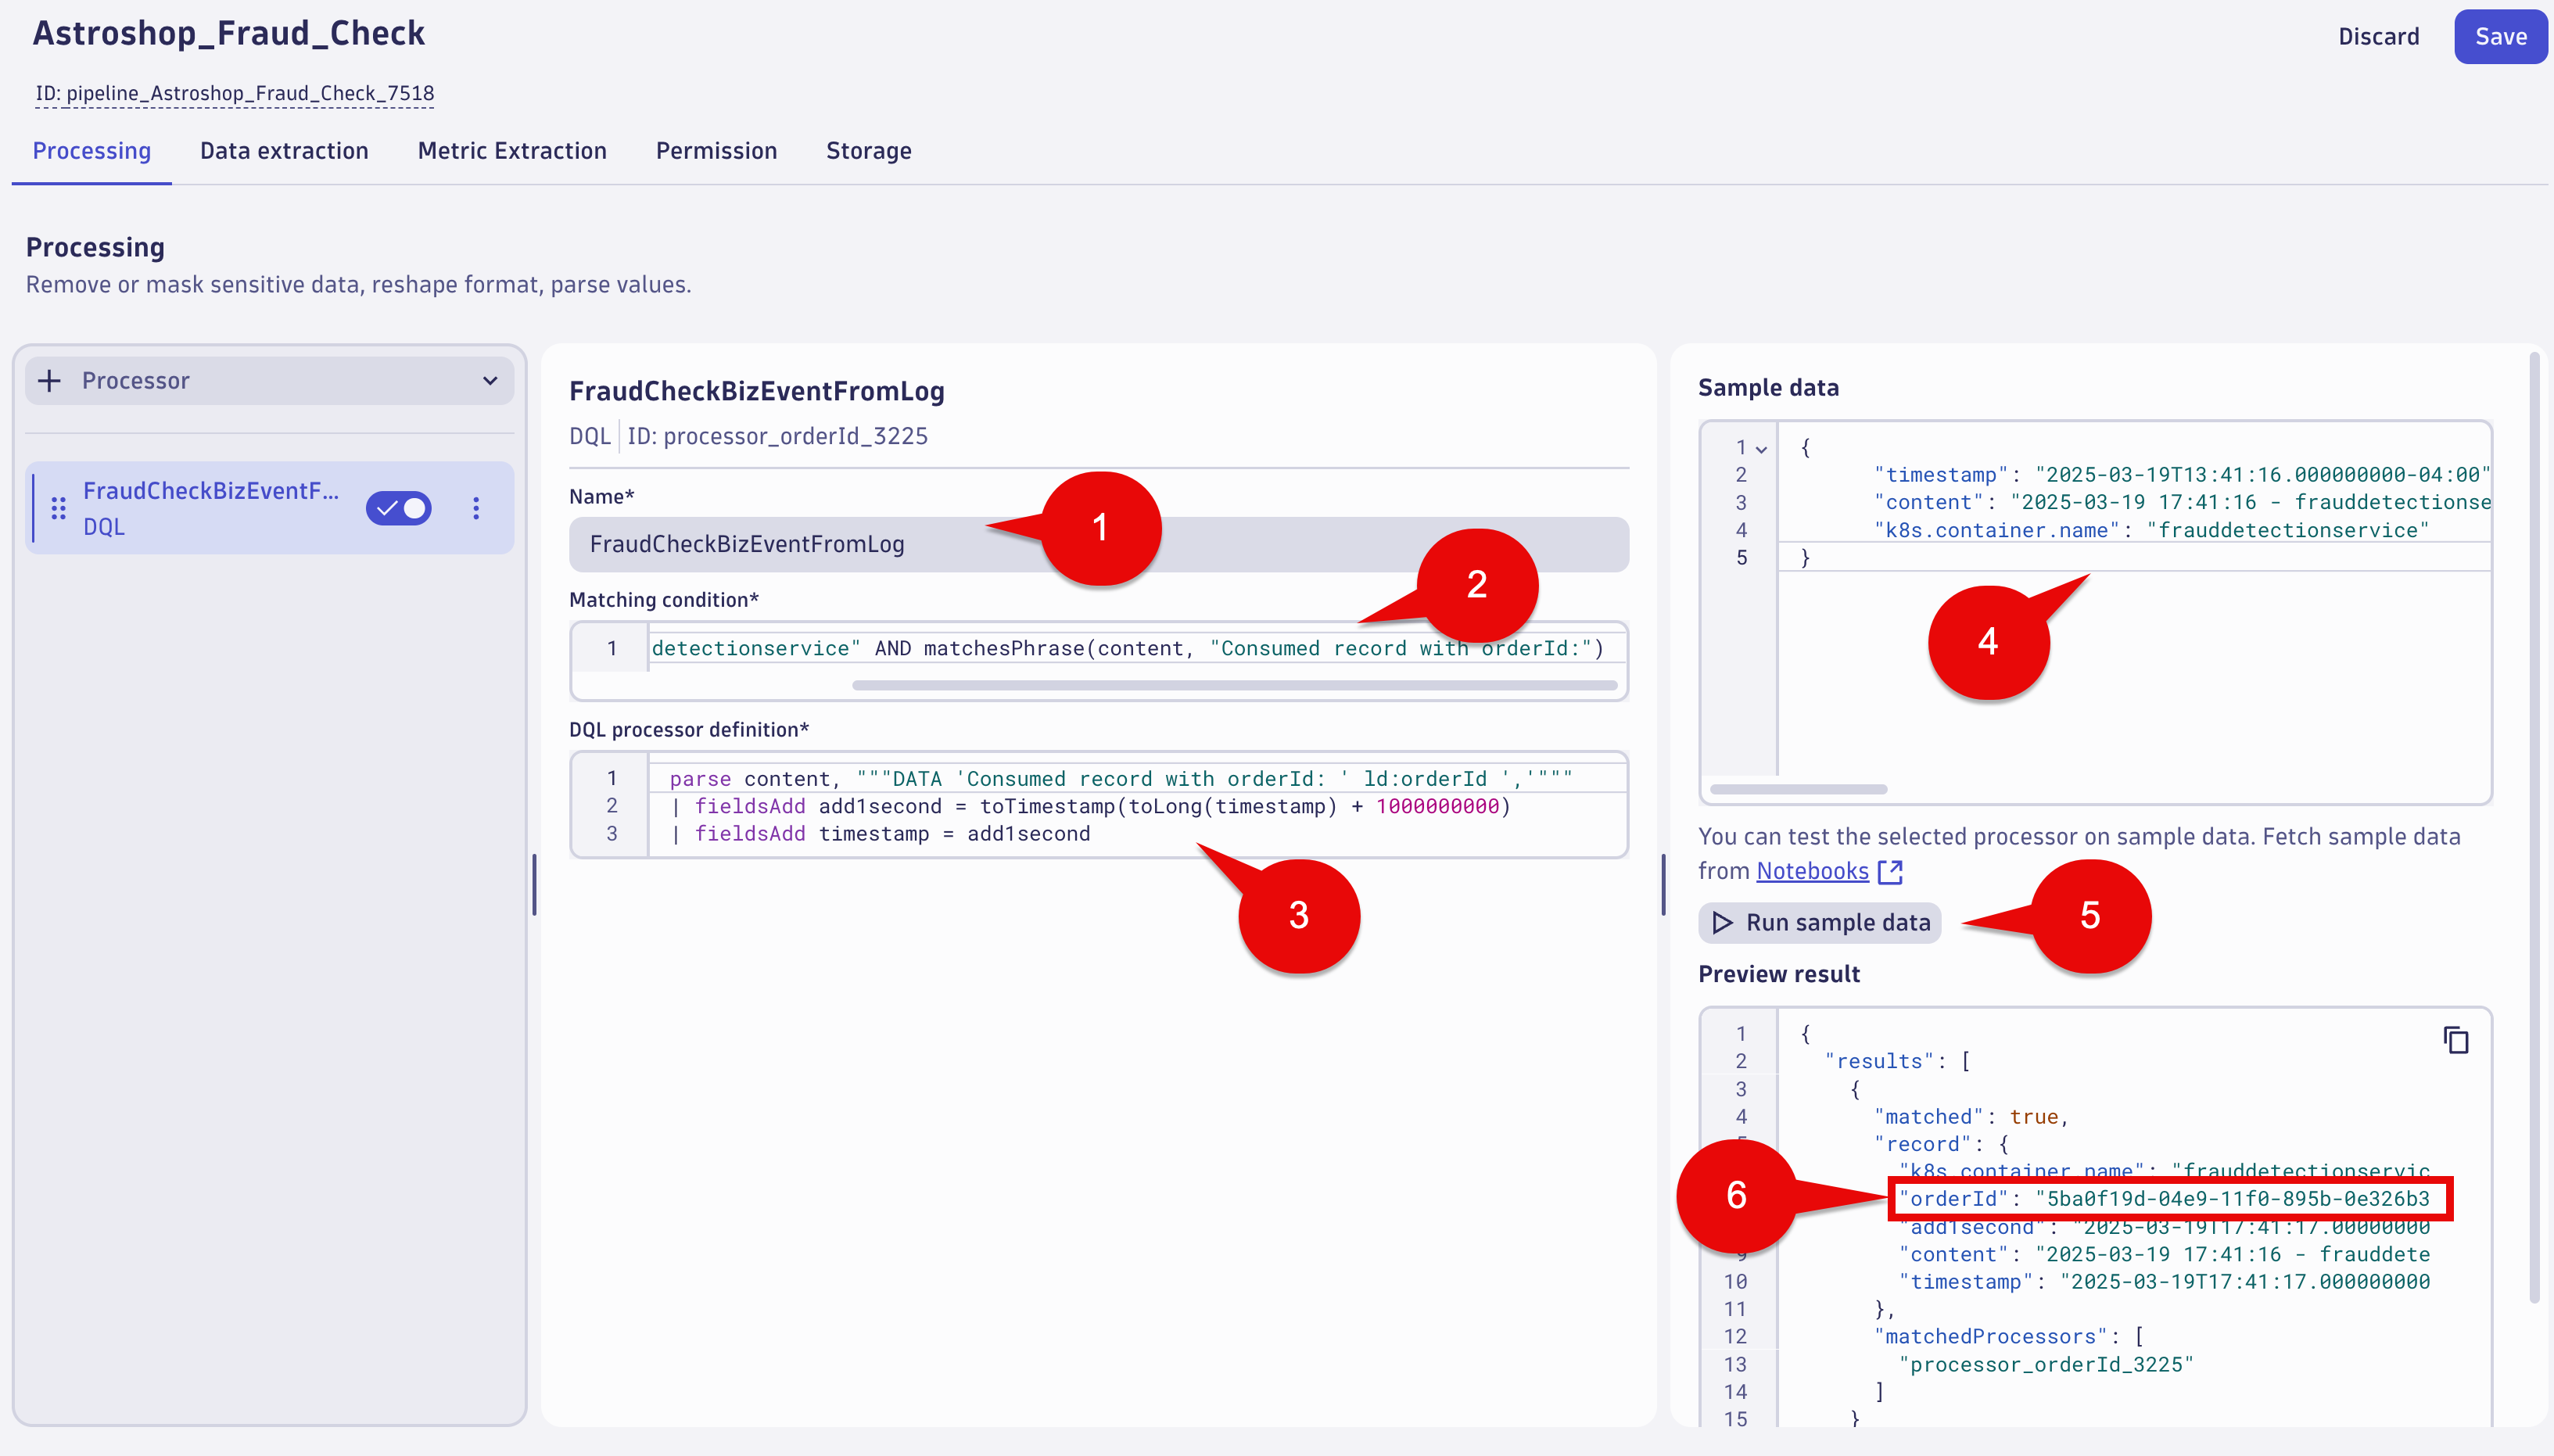Viewport: 2554px width, 1456px height.
Task: Click the Sample data editor horizontal scrollbar
Action: tap(1798, 789)
